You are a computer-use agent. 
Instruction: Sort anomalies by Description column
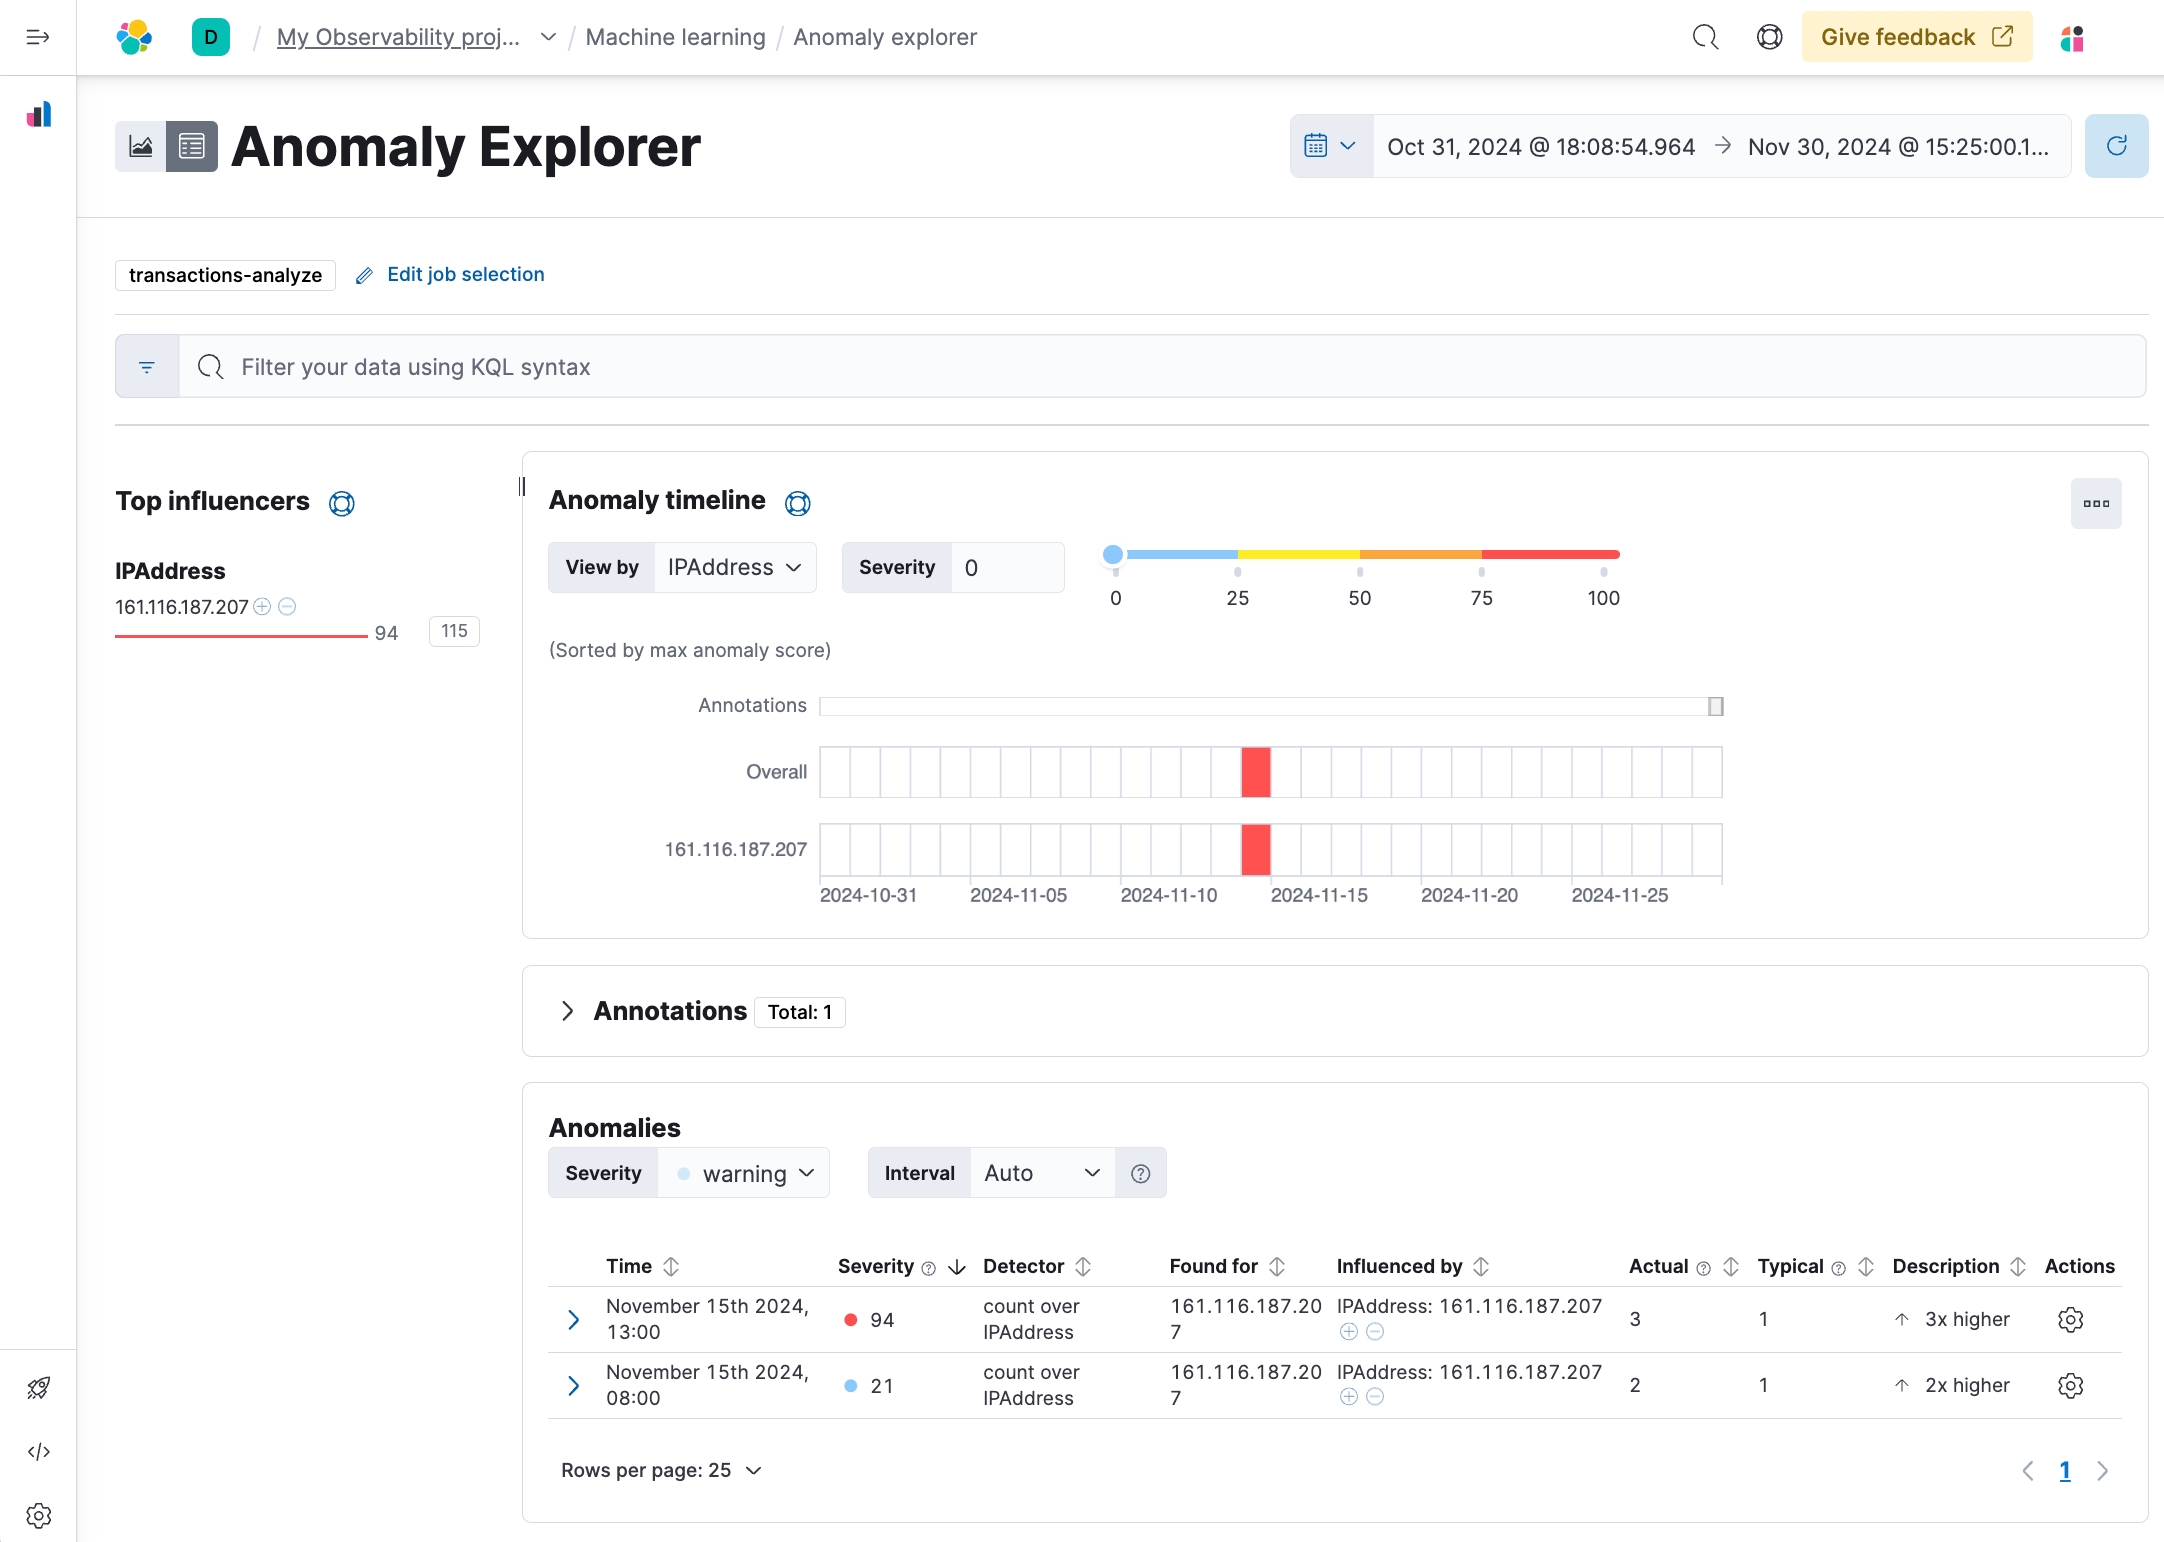click(x=1958, y=1266)
